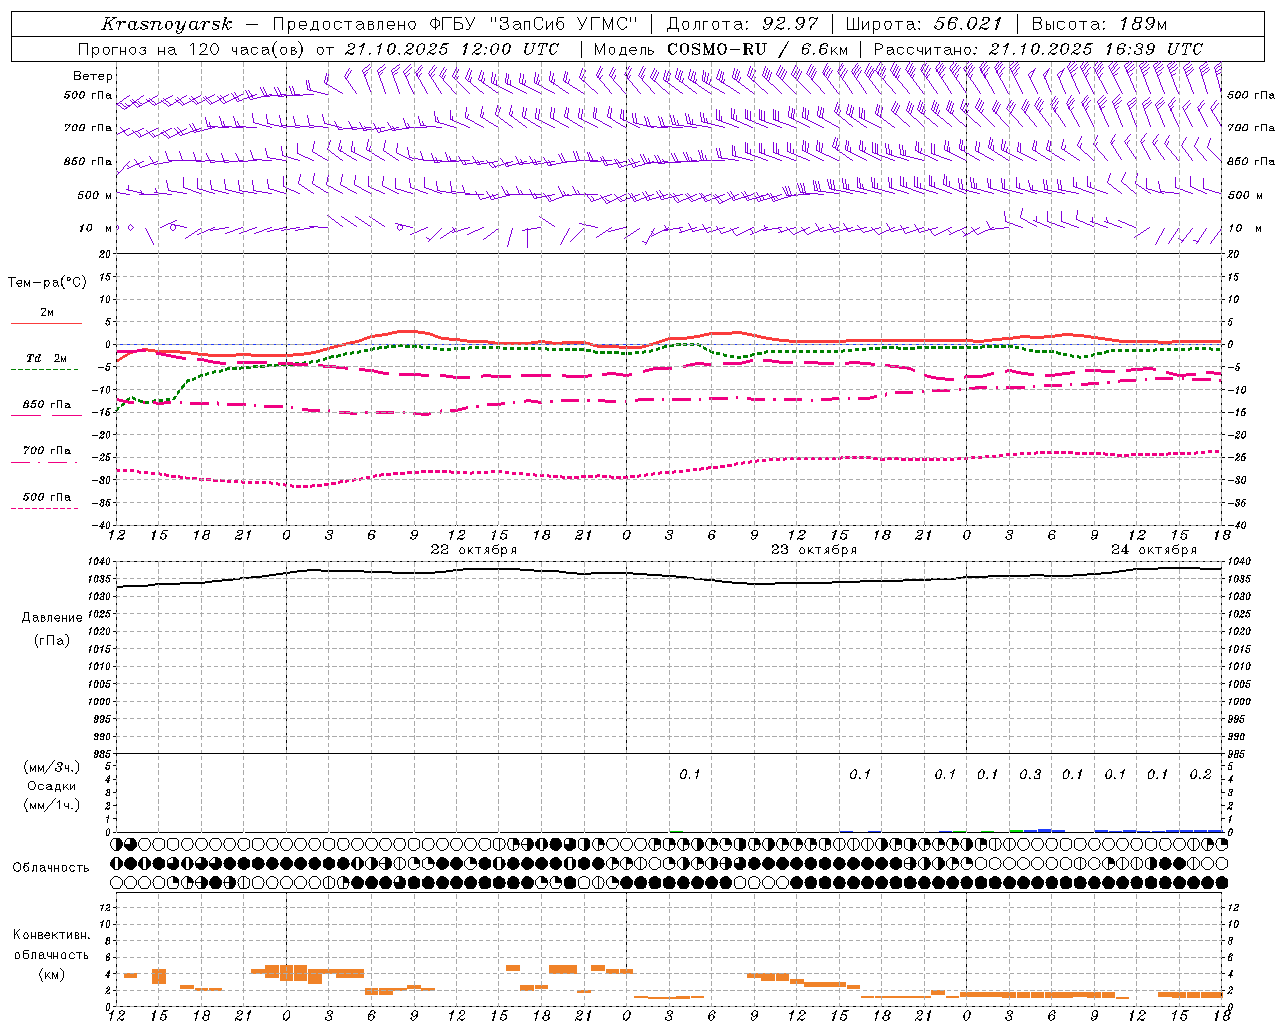Image resolution: width=1280 pixels, height=1024 pixels.
Task: Click the Krasnoyarsk station title
Action: [167, 24]
